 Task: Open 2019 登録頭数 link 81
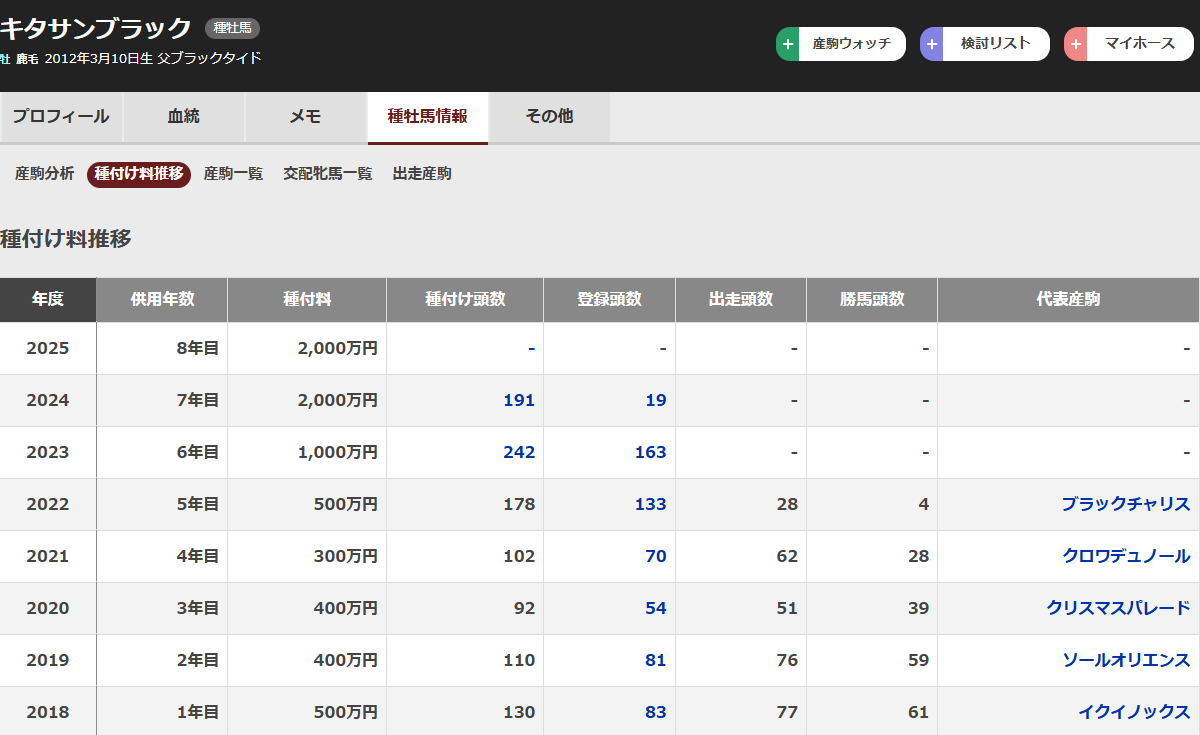tap(656, 660)
